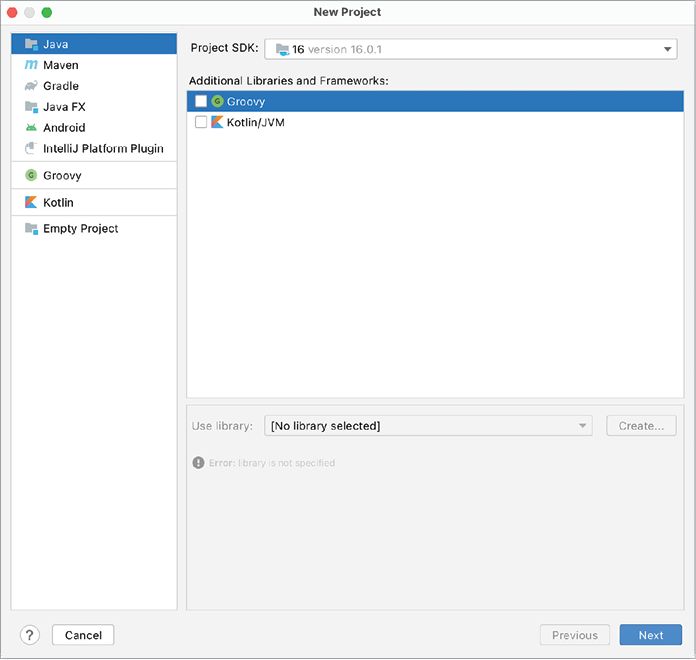Click the Next button

[650, 635]
